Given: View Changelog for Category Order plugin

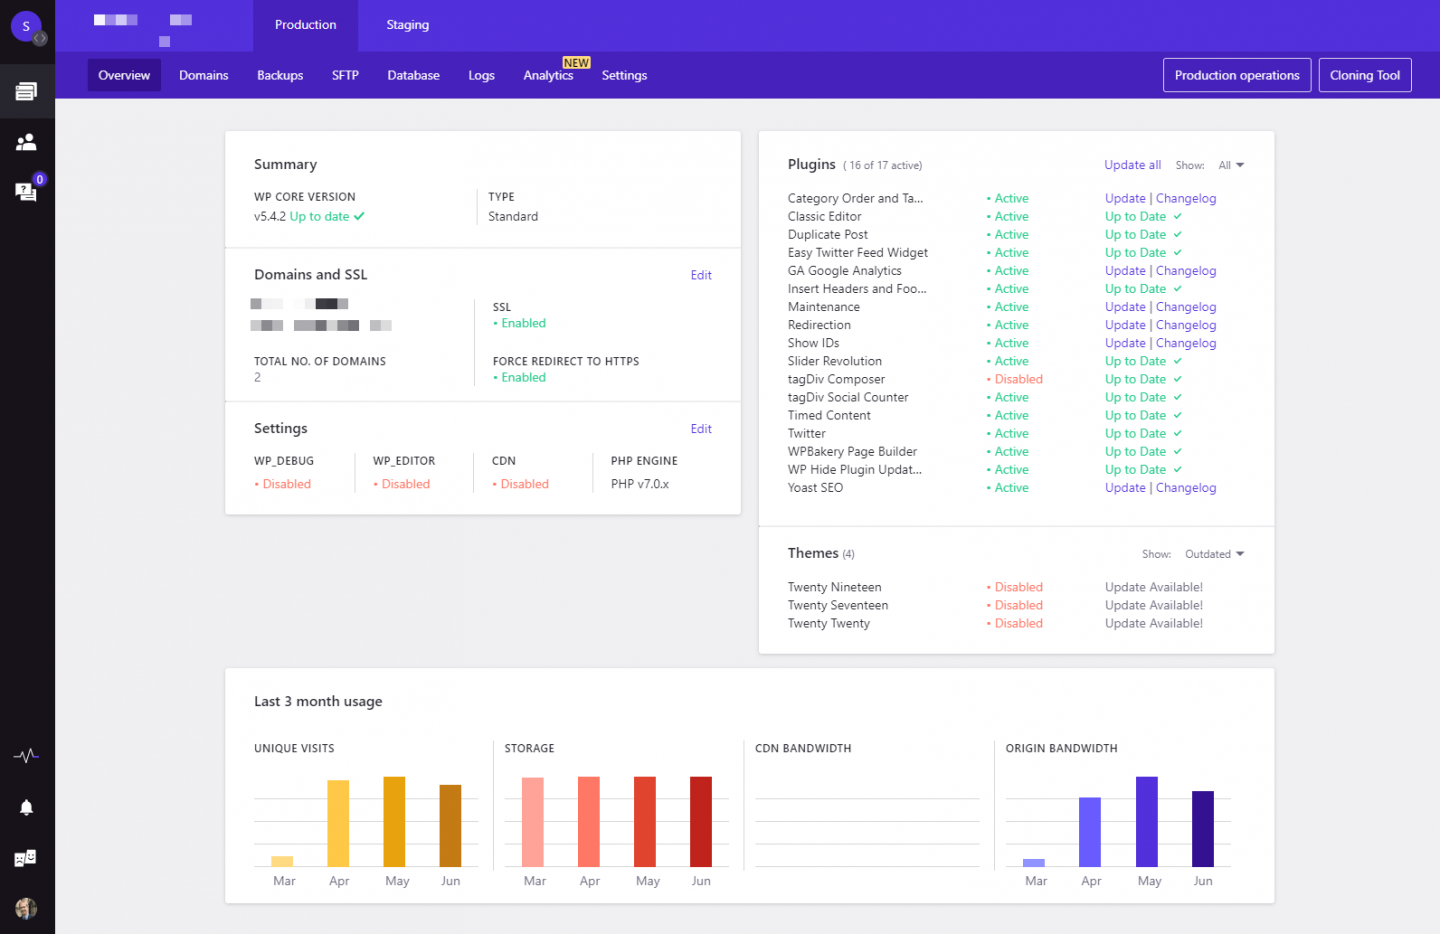Looking at the screenshot, I should 1186,198.
